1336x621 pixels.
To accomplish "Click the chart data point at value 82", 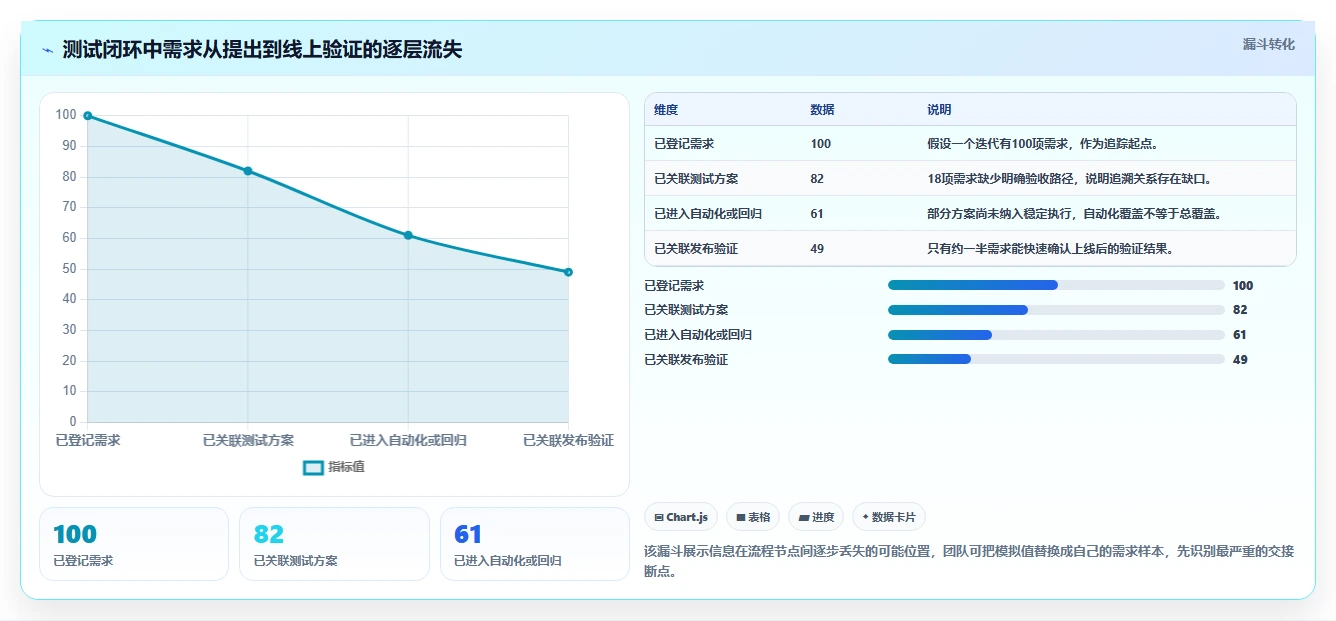I will (248, 171).
